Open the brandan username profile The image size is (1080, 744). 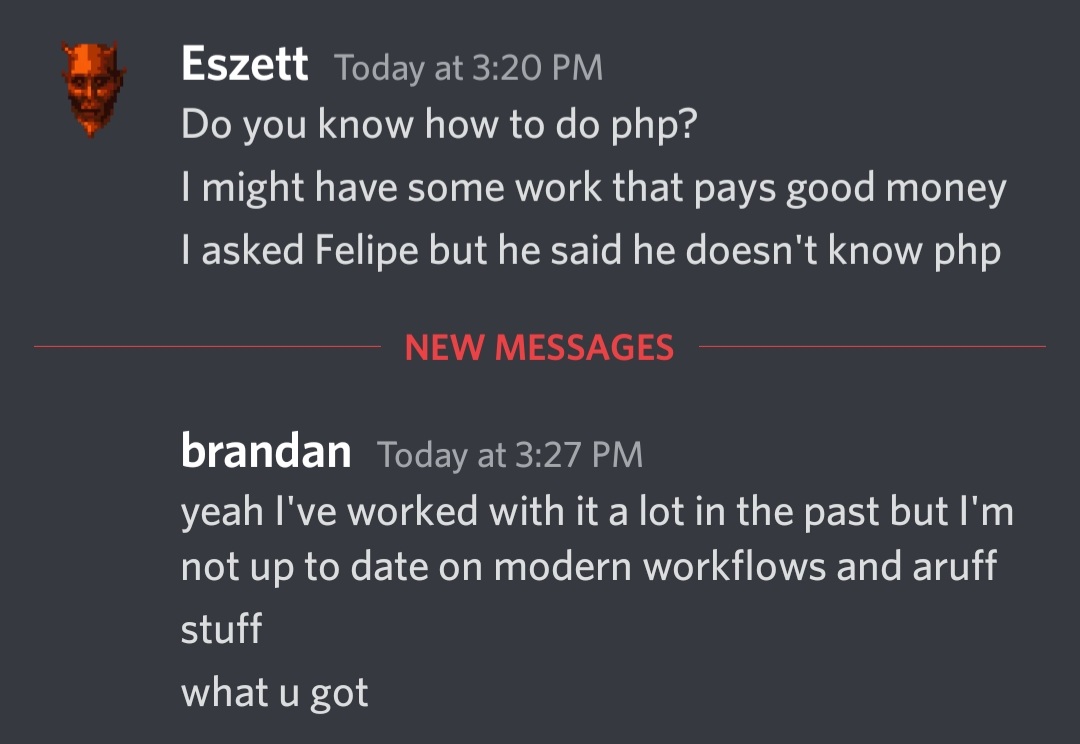(x=266, y=452)
